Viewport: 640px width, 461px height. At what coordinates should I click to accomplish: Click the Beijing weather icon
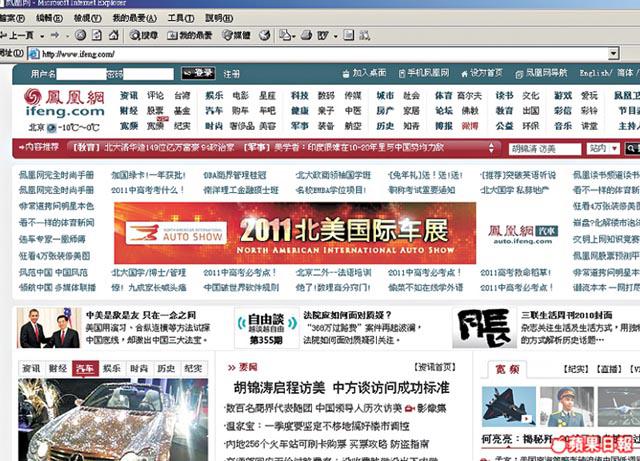click(x=51, y=128)
